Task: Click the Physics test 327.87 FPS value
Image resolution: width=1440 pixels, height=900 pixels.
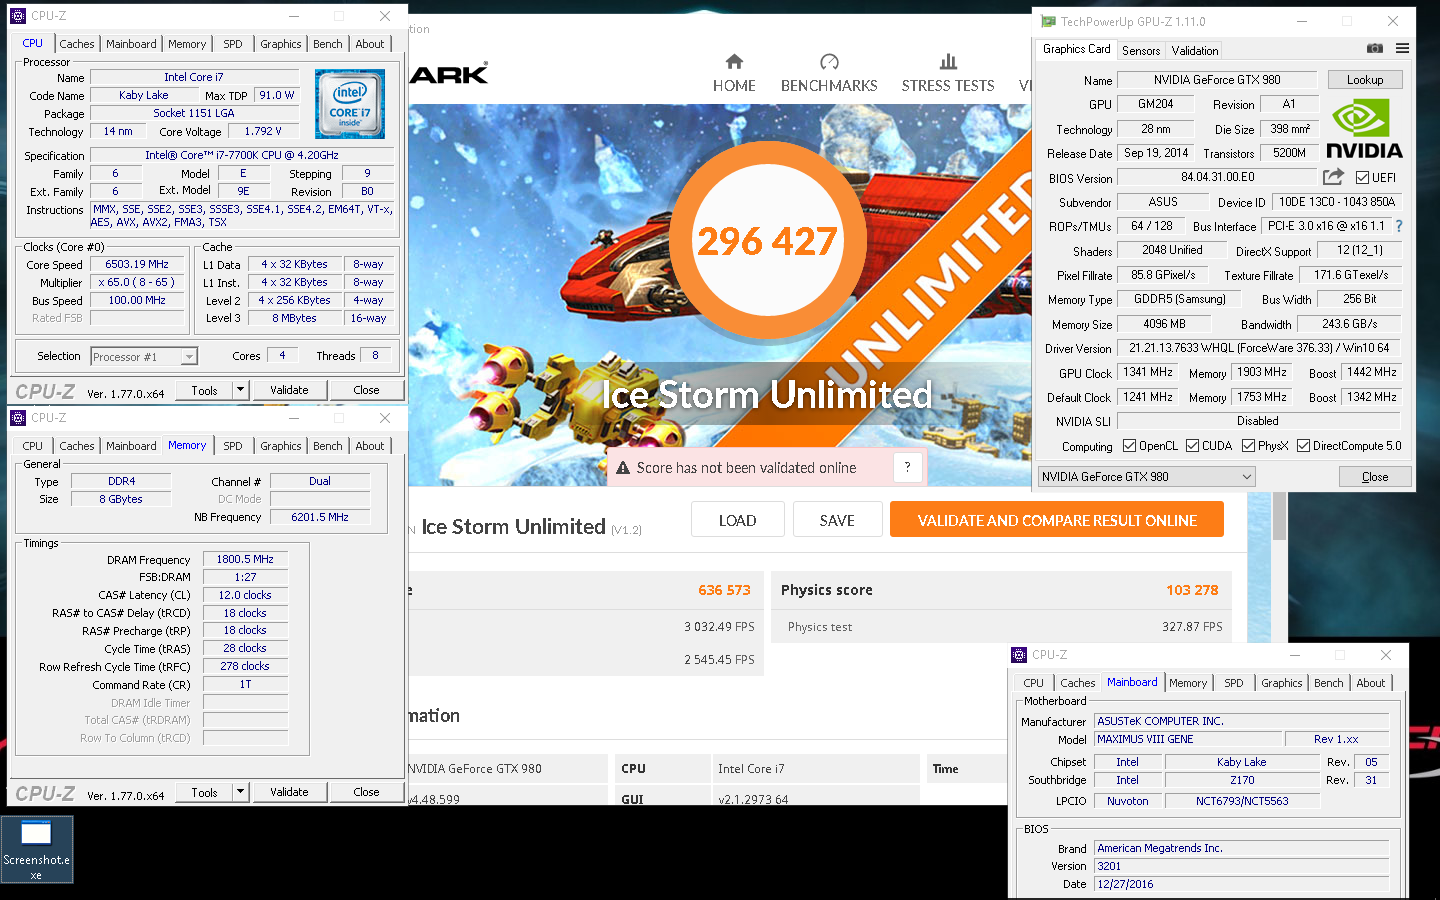Action: pos(1192,627)
